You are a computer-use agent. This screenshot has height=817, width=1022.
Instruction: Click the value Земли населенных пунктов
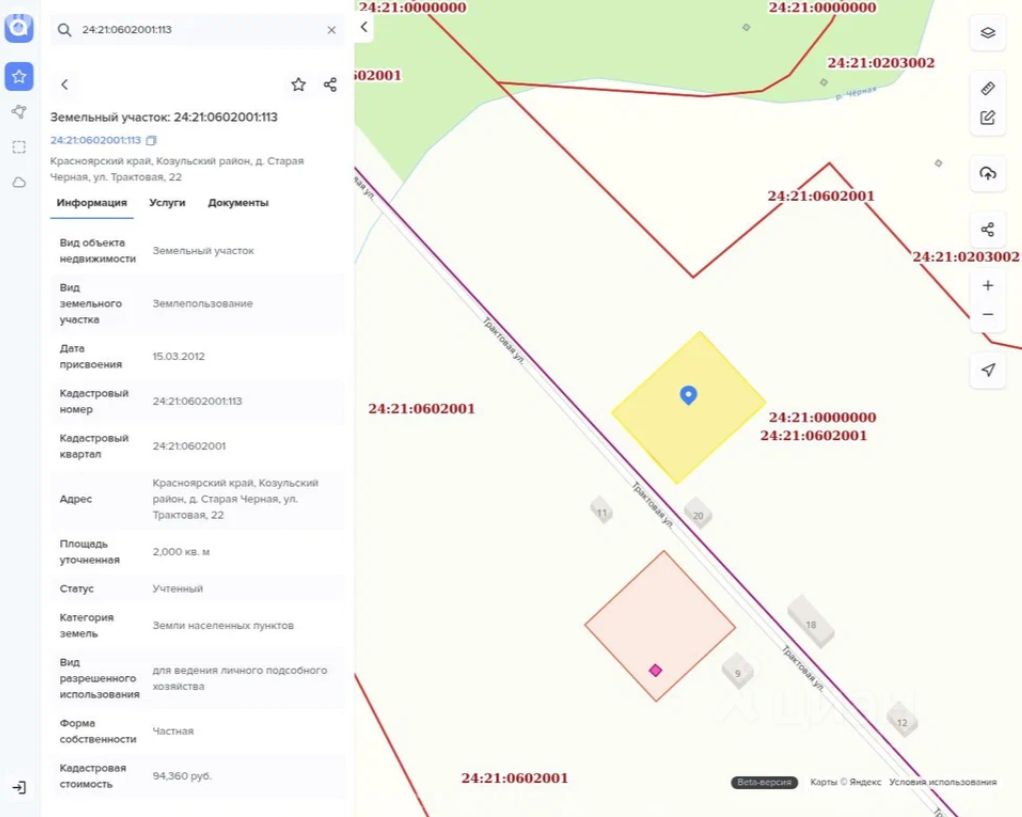point(223,625)
